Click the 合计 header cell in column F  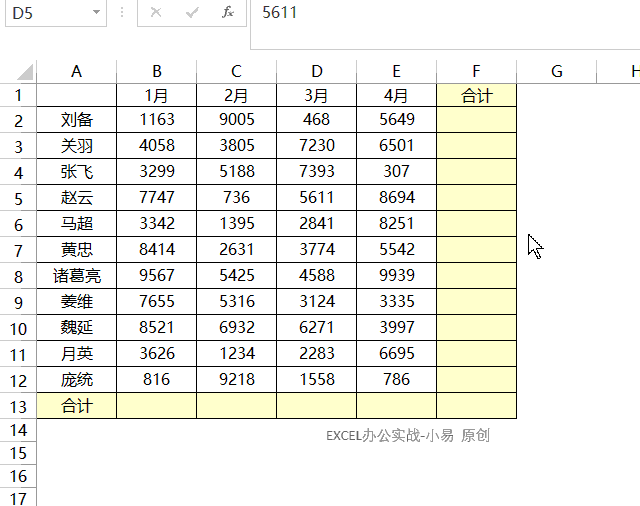click(x=476, y=95)
